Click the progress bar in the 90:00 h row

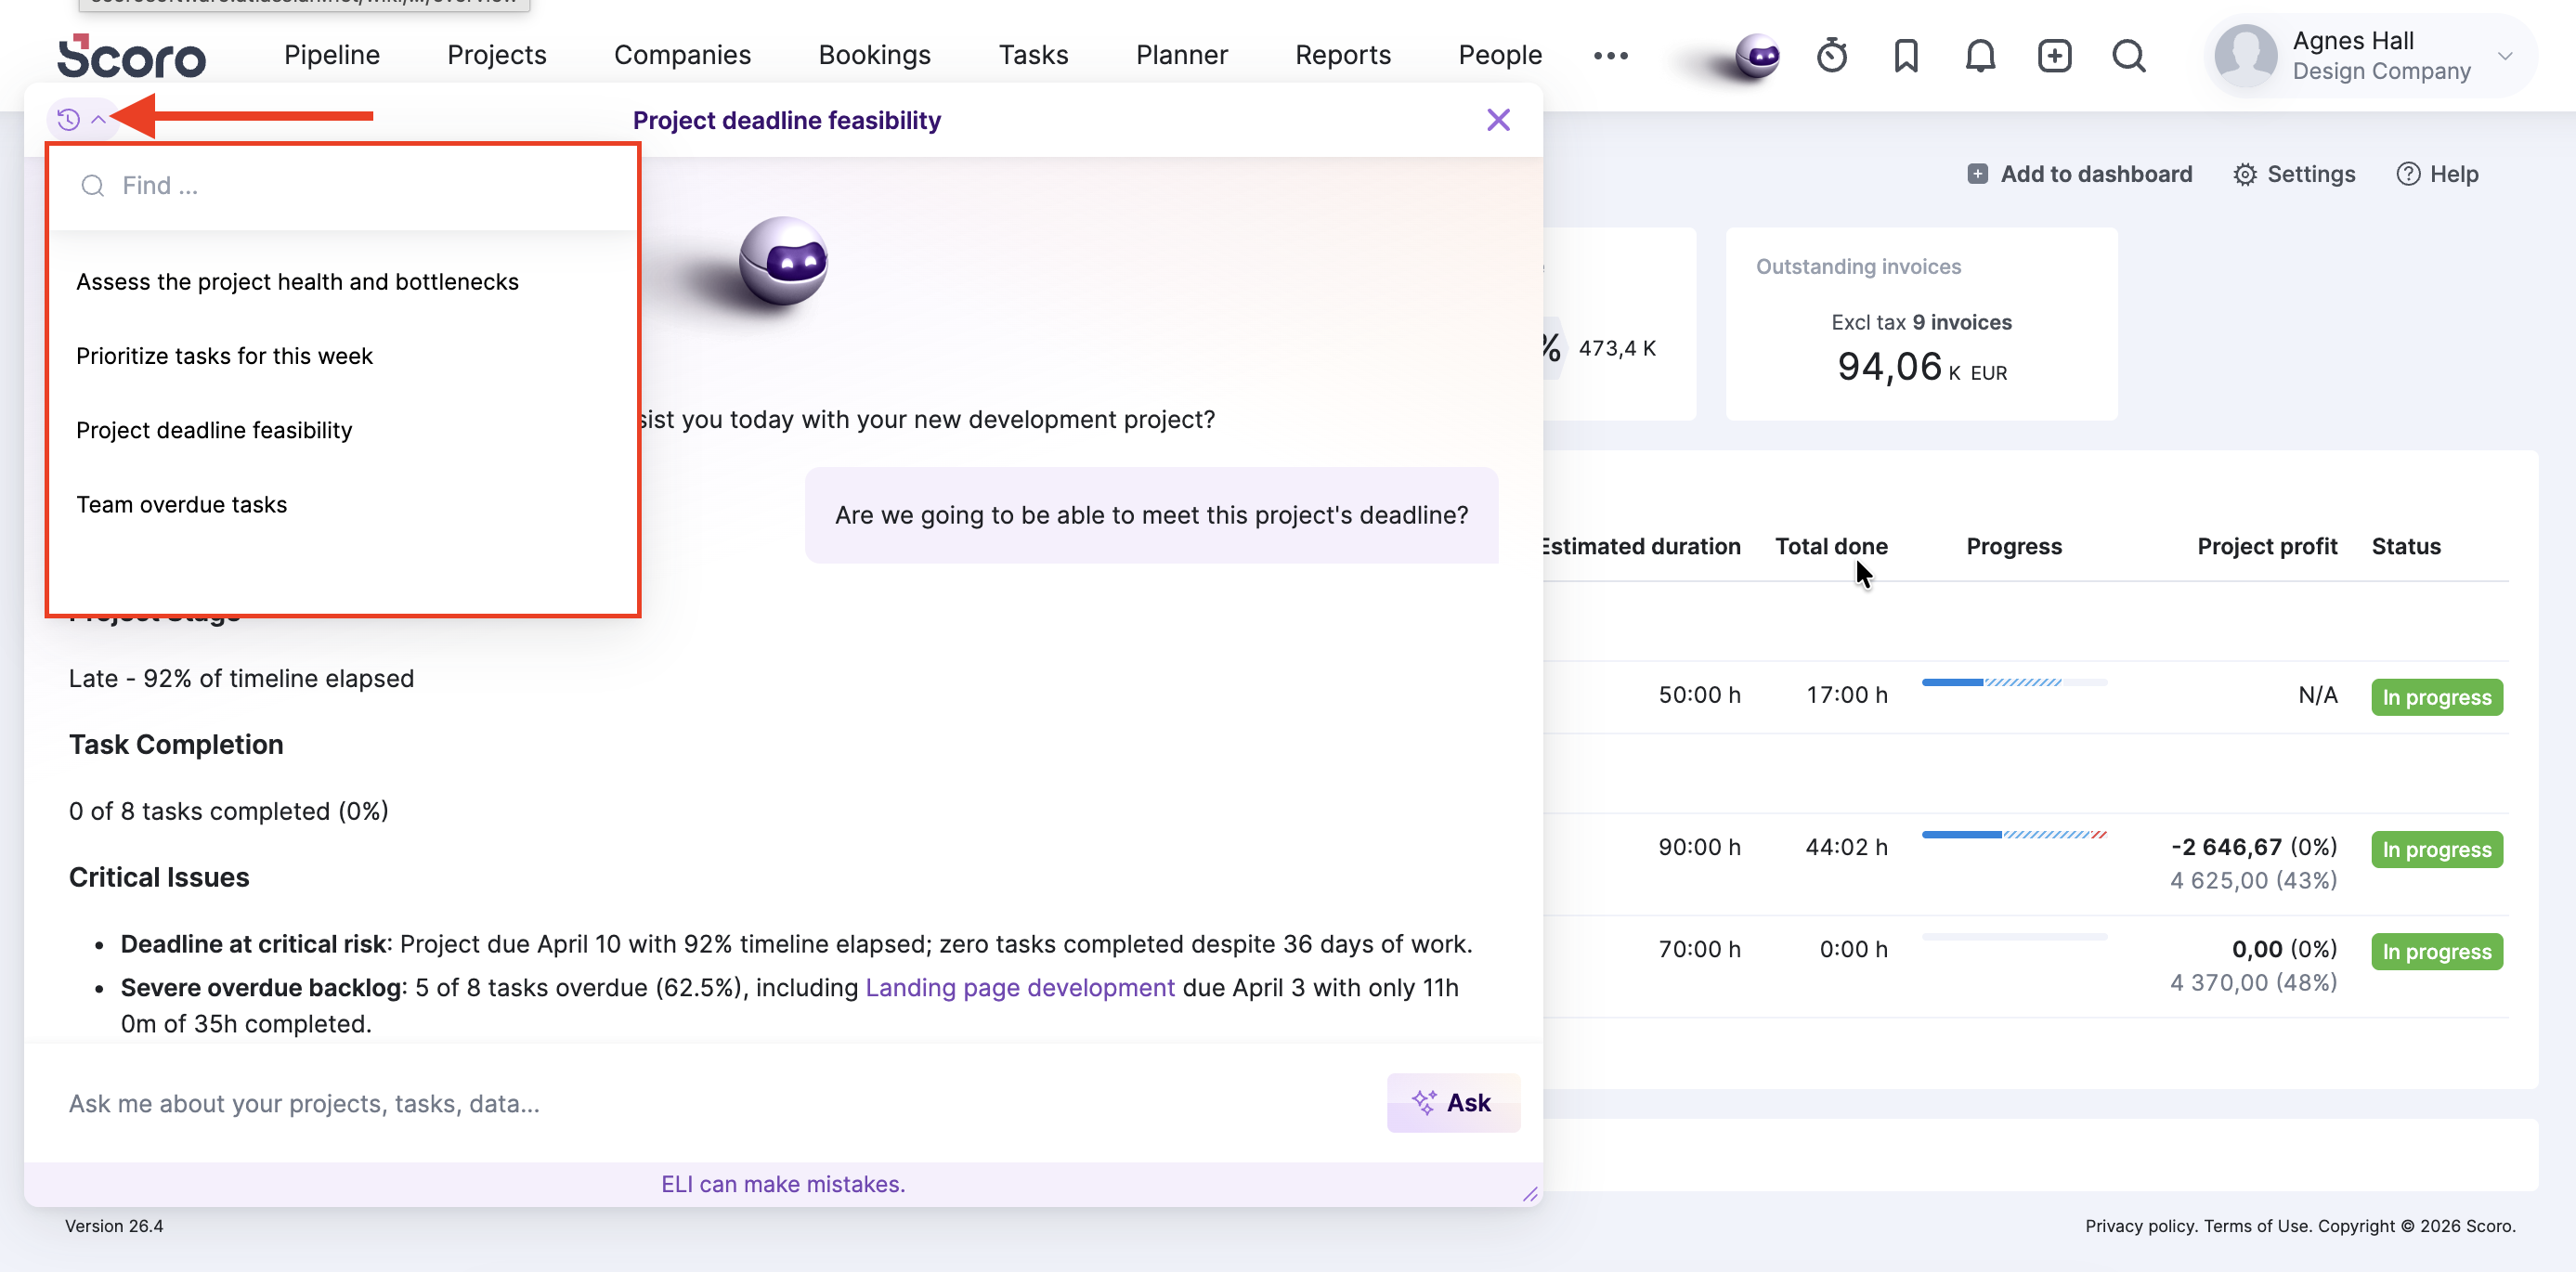click(2014, 834)
